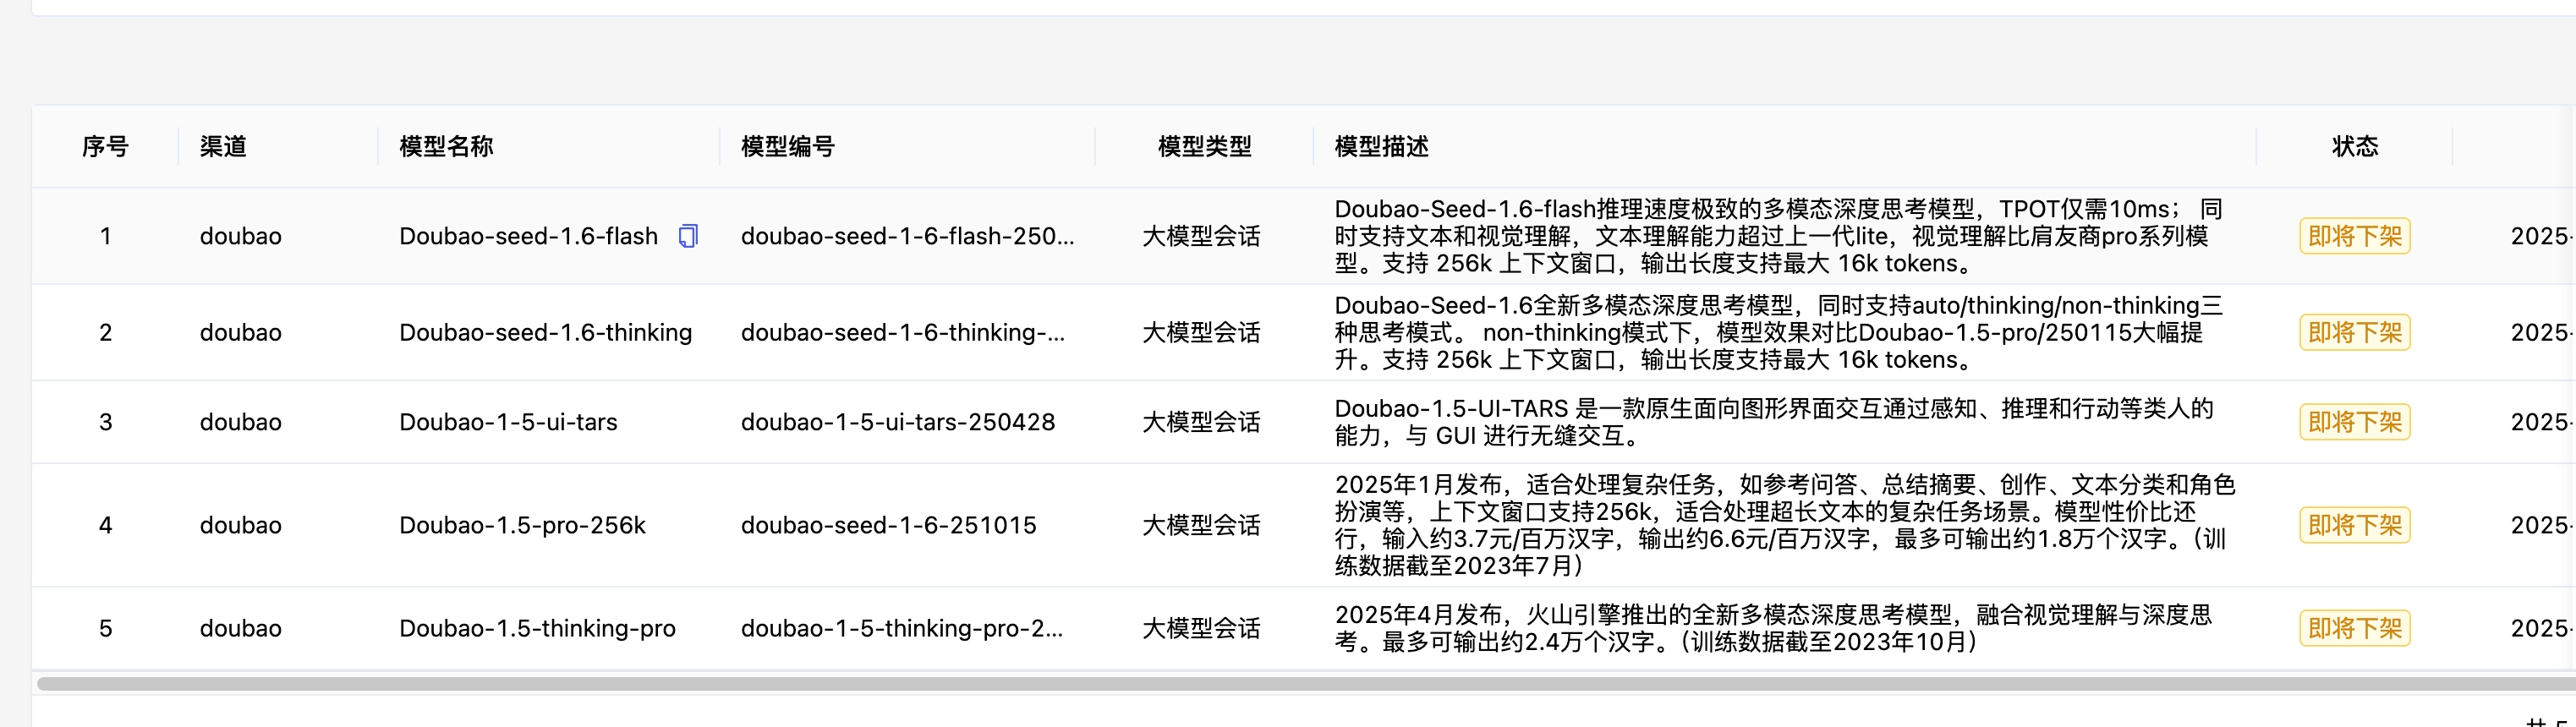Click the 即将下架 tag for Doubao-1.5-thinking-pro
This screenshot has width=2576, height=727.
[2355, 628]
